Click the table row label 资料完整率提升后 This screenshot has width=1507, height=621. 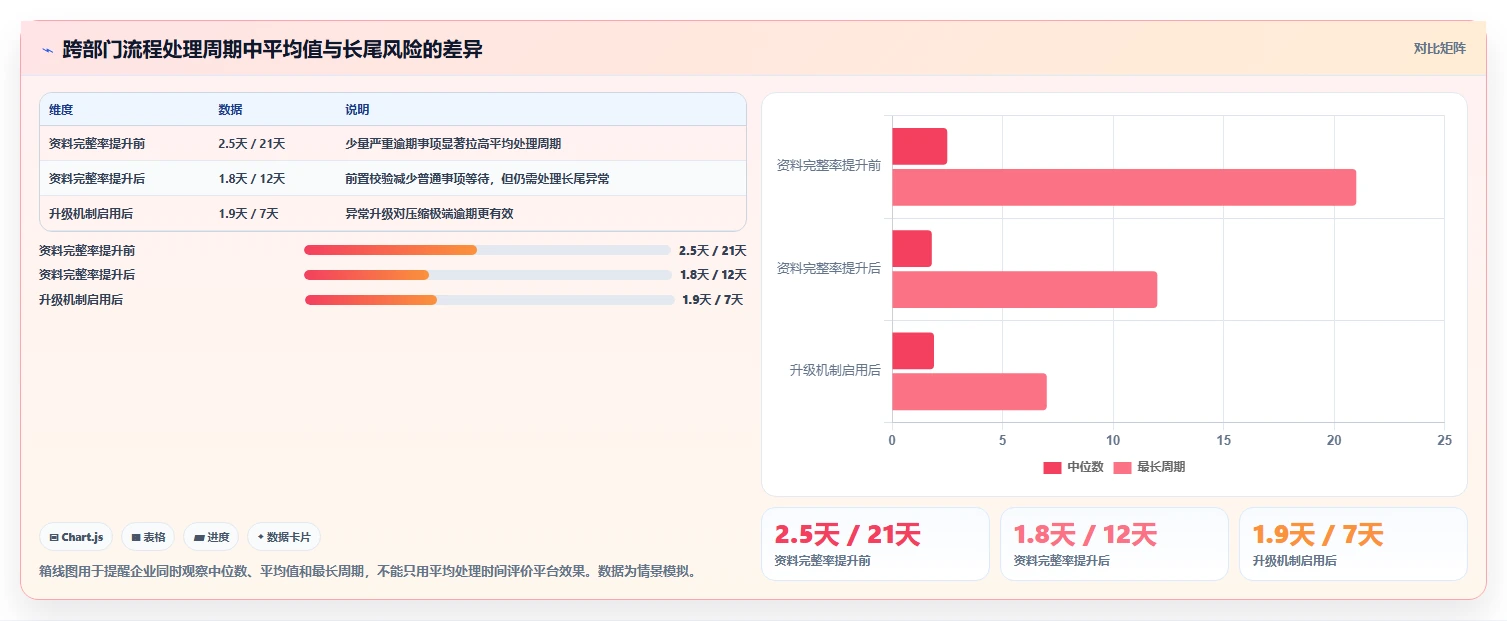click(x=97, y=179)
